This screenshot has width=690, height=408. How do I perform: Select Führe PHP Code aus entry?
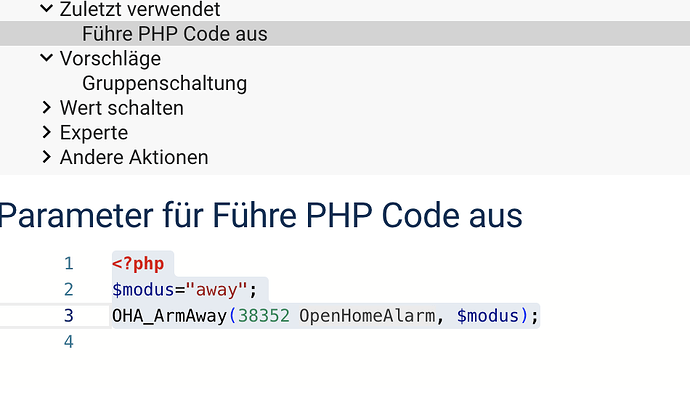(345, 34)
